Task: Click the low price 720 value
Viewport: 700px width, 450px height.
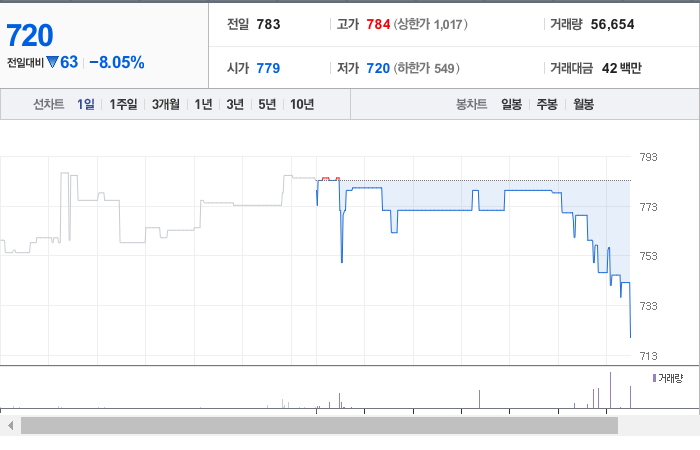Action: 378,68
